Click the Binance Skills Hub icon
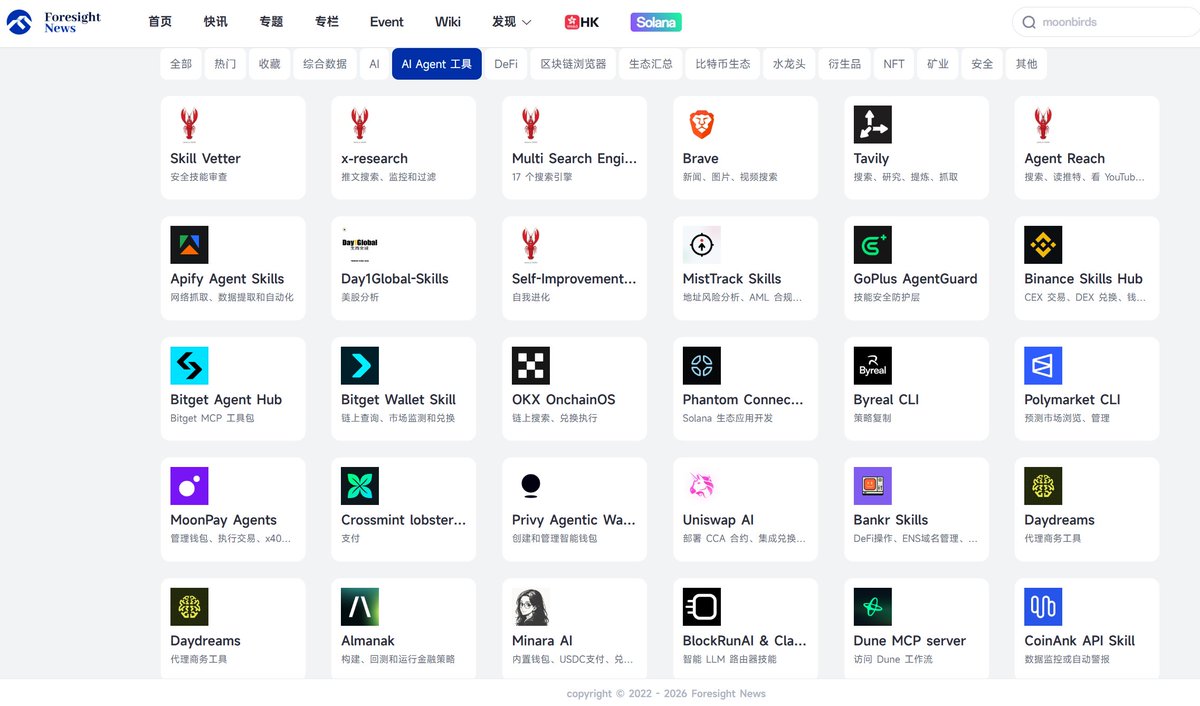Screen dimensions: 1200x706 [1043, 245]
